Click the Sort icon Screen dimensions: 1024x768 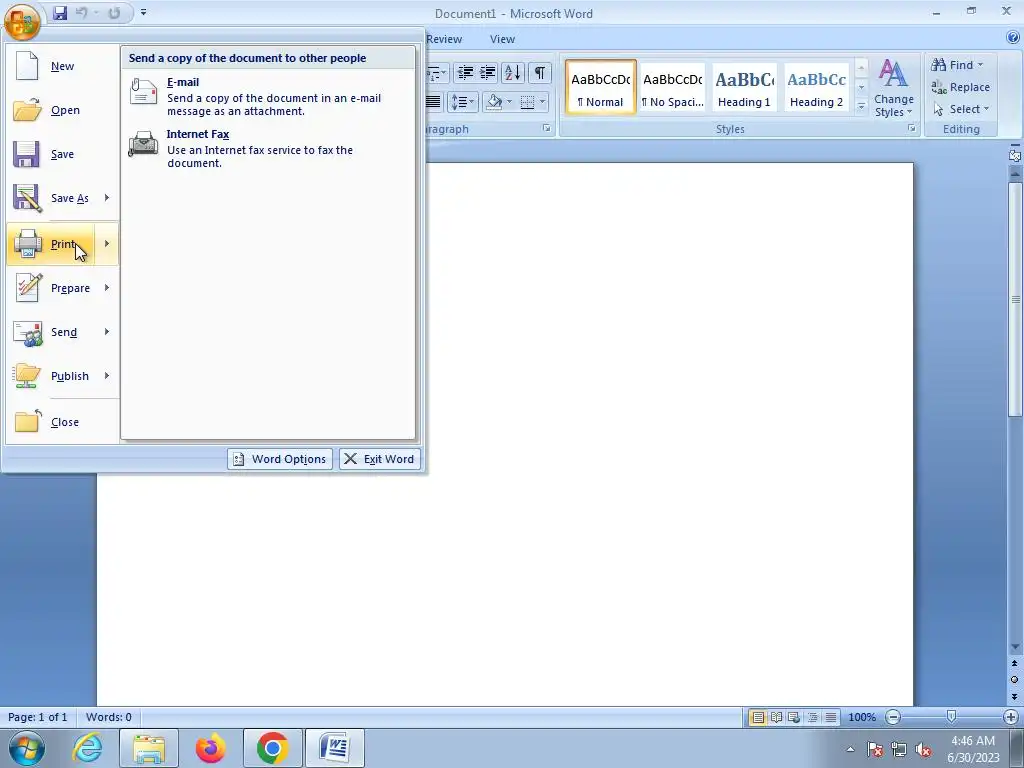[513, 72]
